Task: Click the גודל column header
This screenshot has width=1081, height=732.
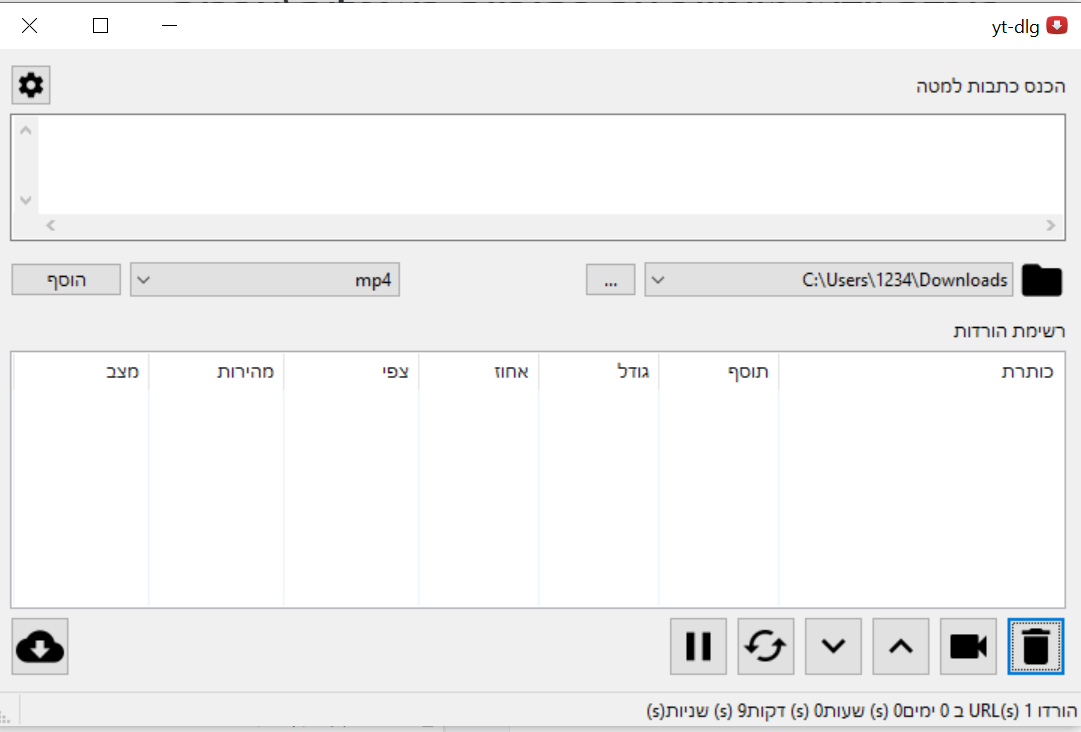Action: point(598,372)
